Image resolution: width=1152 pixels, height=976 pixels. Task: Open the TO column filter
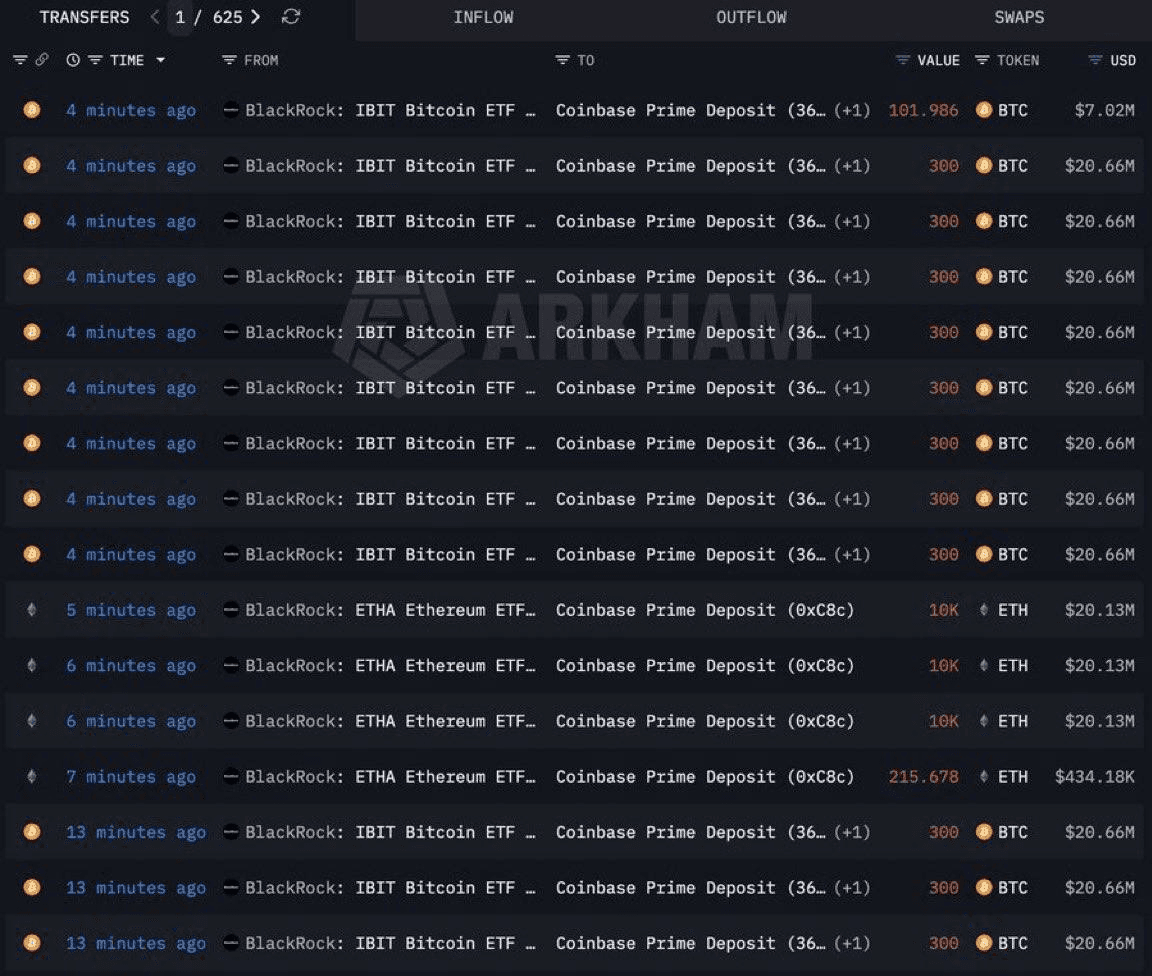coord(563,60)
